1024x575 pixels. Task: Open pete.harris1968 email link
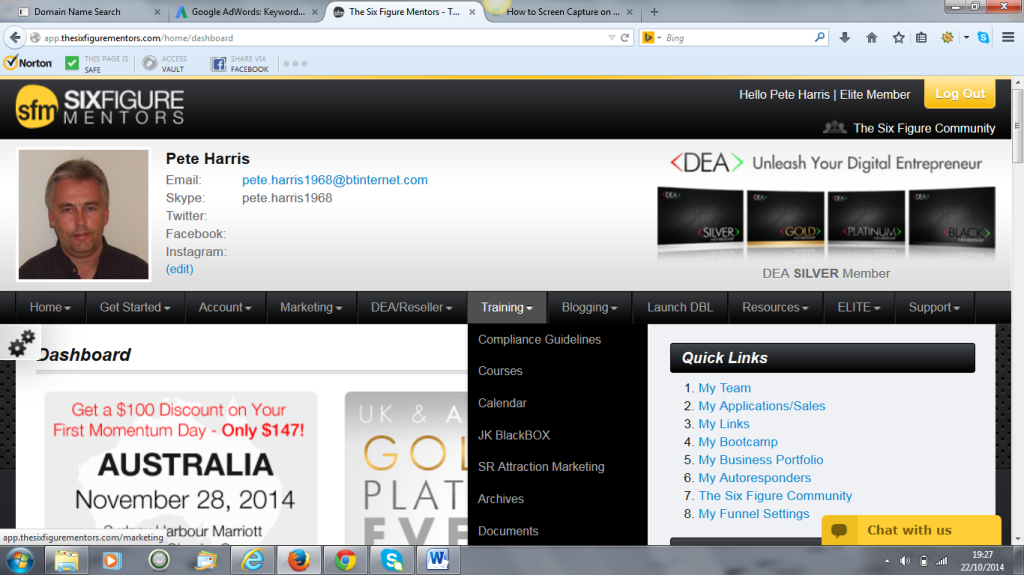tap(335, 180)
